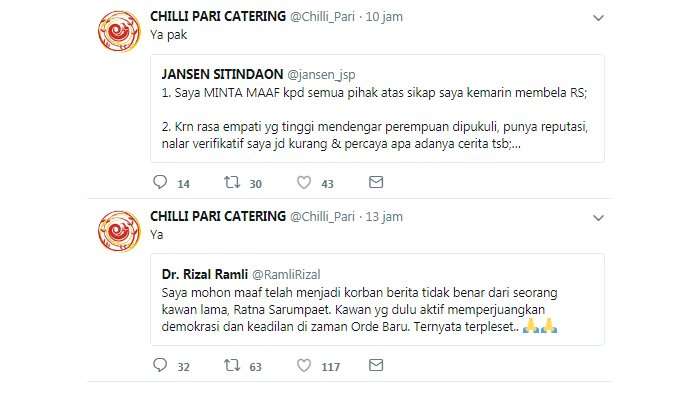Open quoted tweet by JANSEN SITINDAON
700x393 pixels.
pyautogui.click(x=378, y=109)
